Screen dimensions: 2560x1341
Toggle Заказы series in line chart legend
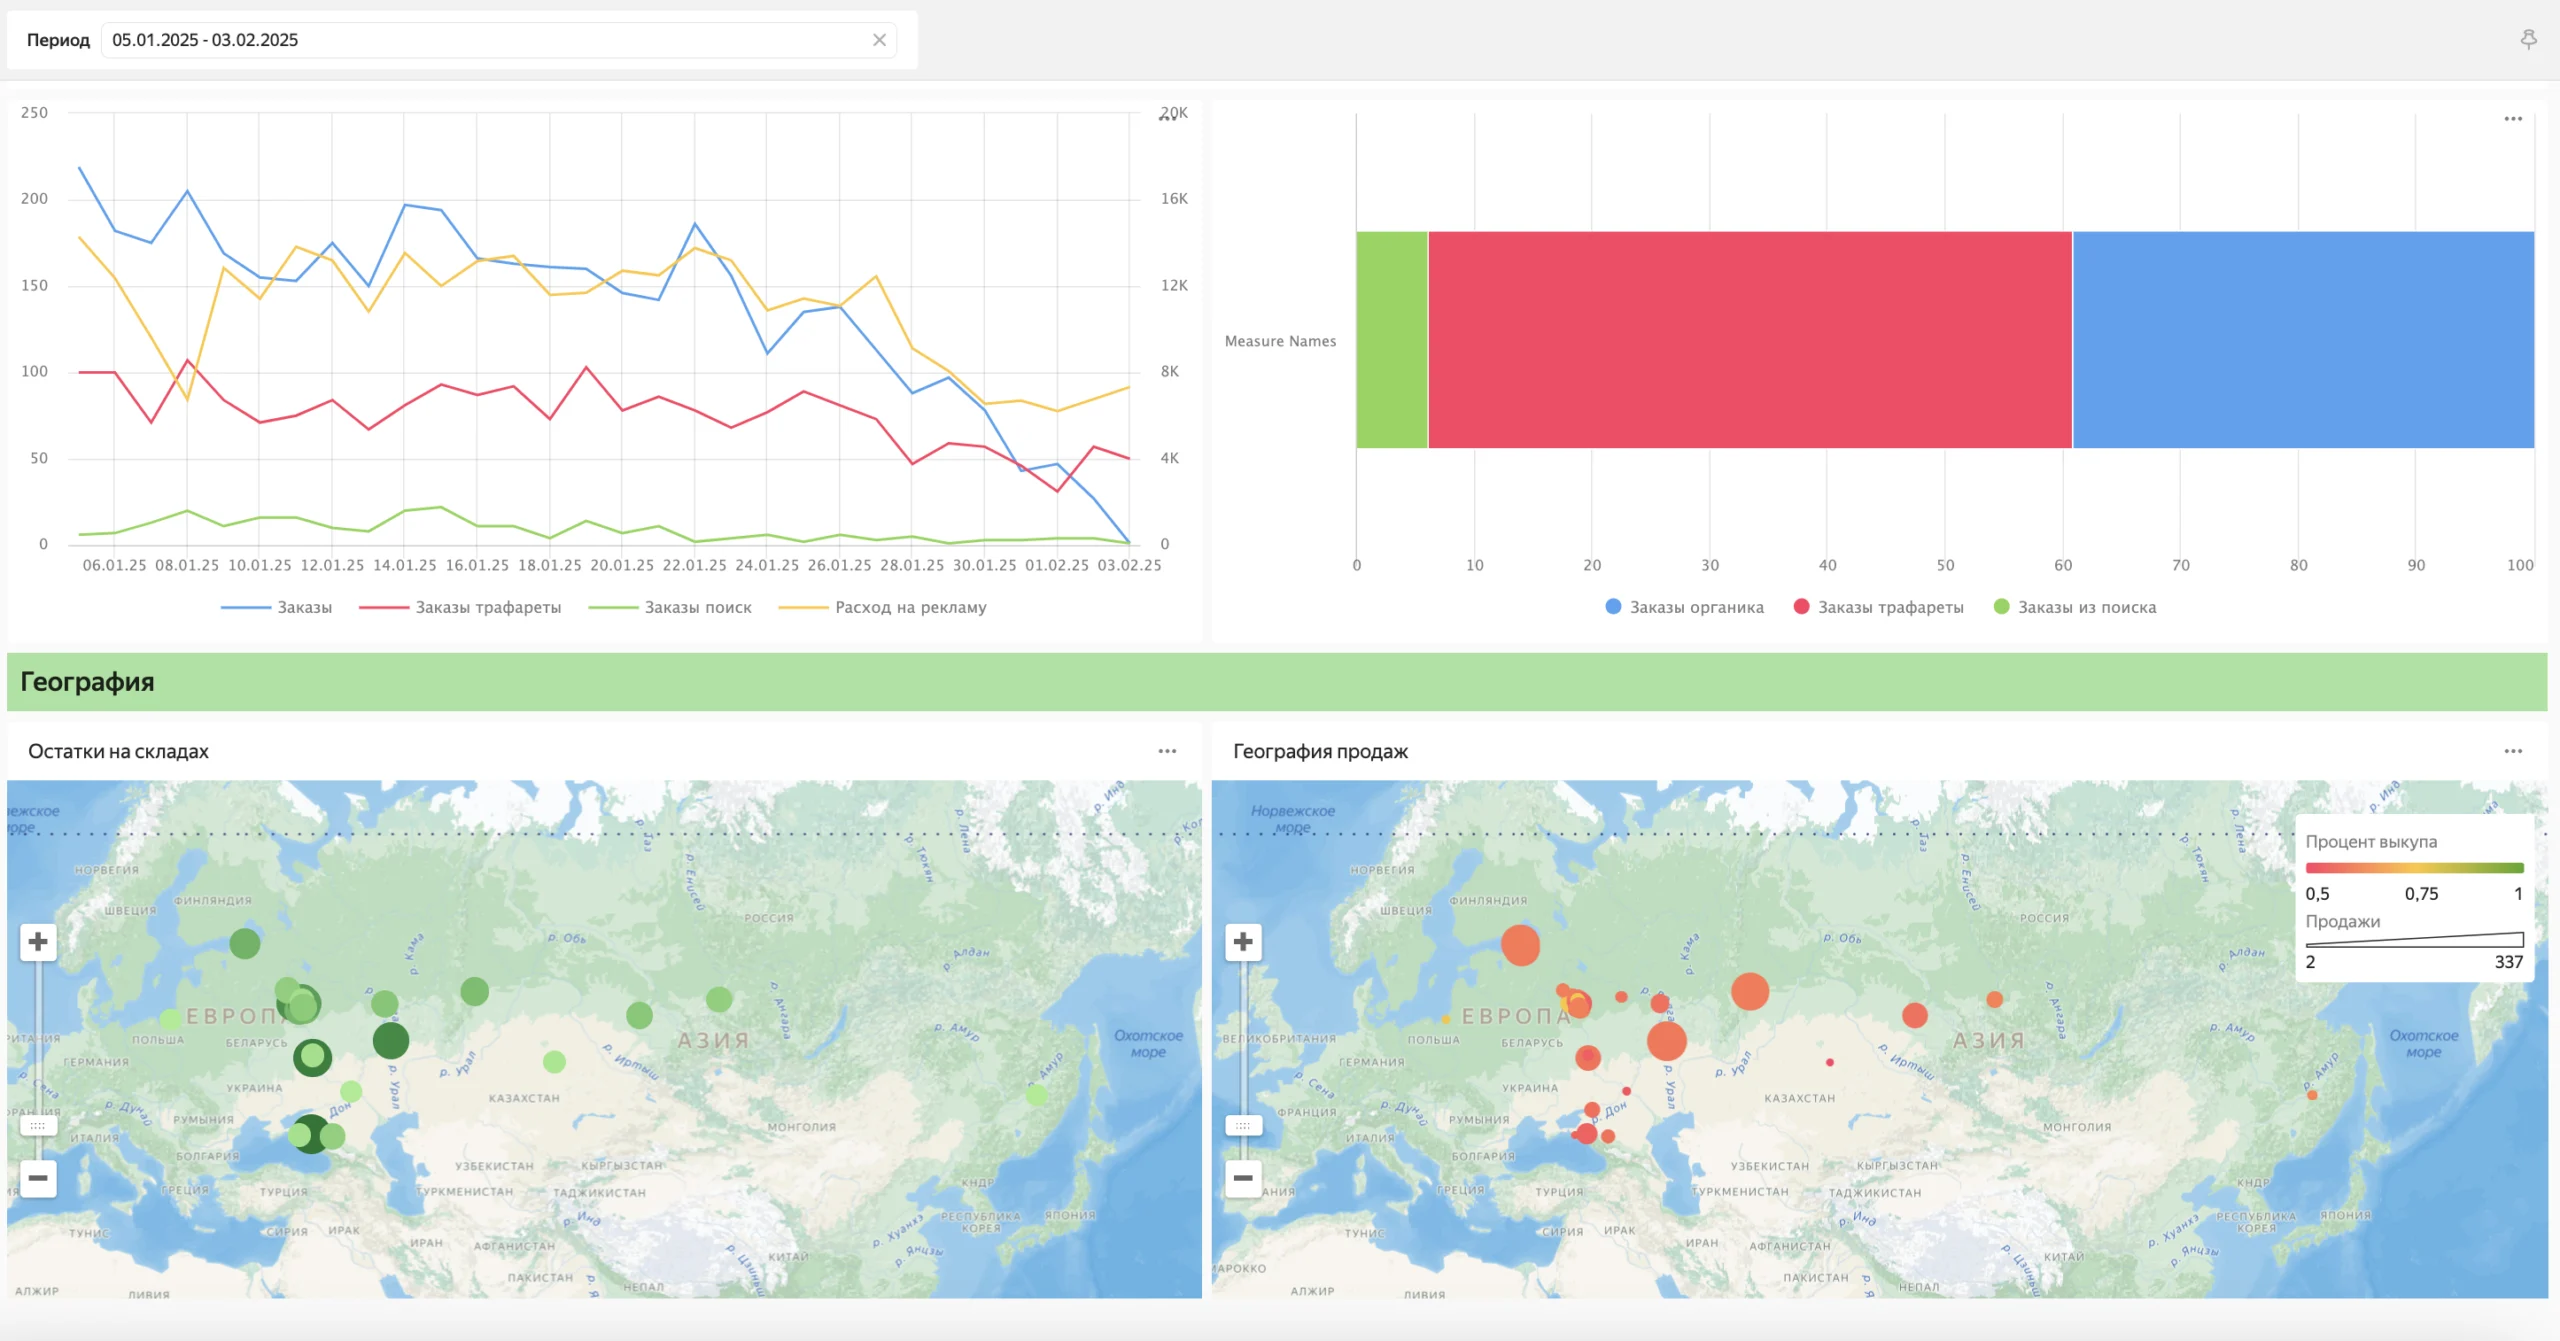[276, 607]
